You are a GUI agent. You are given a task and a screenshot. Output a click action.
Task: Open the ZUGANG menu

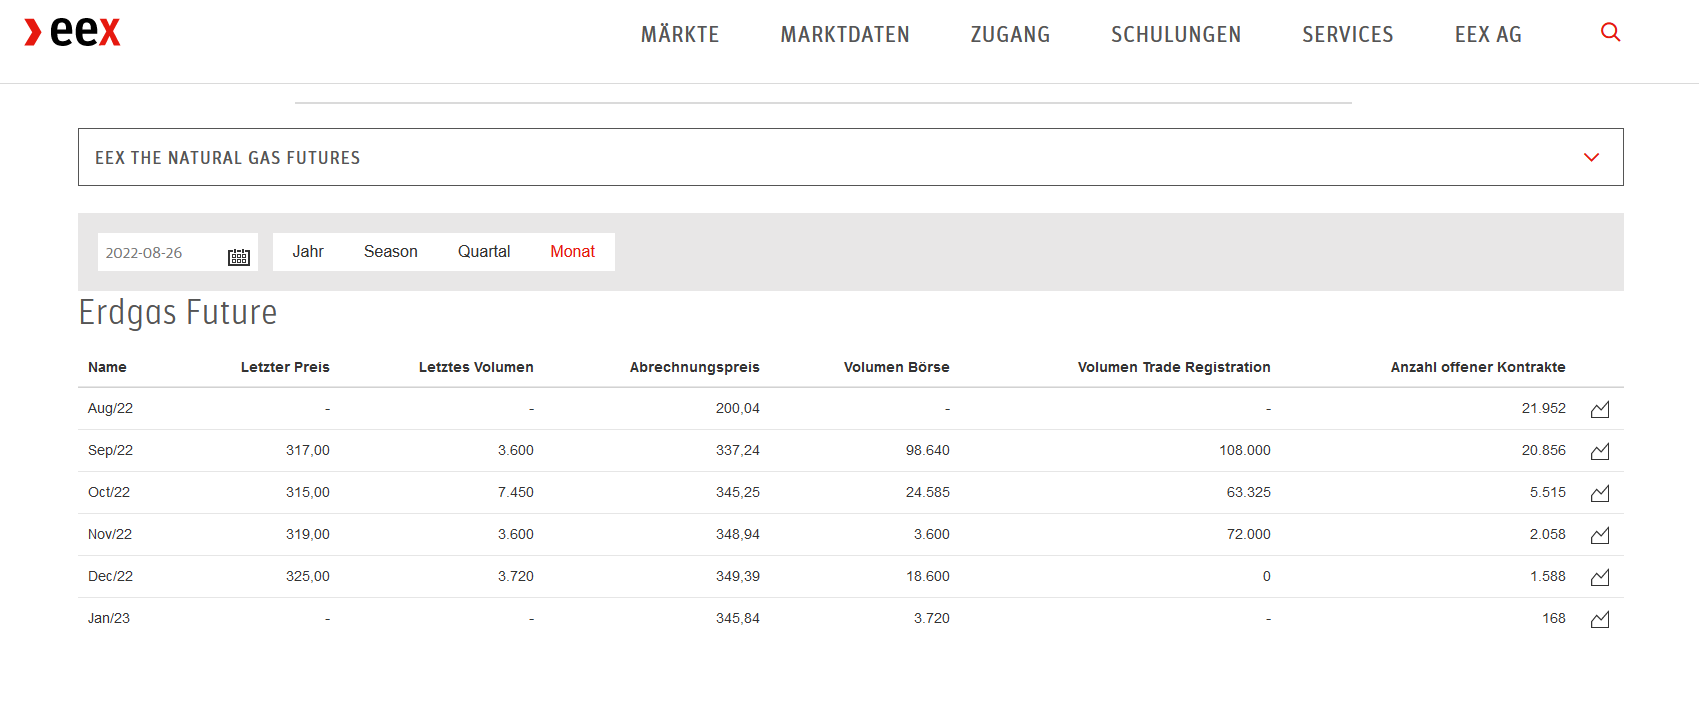pos(1010,35)
